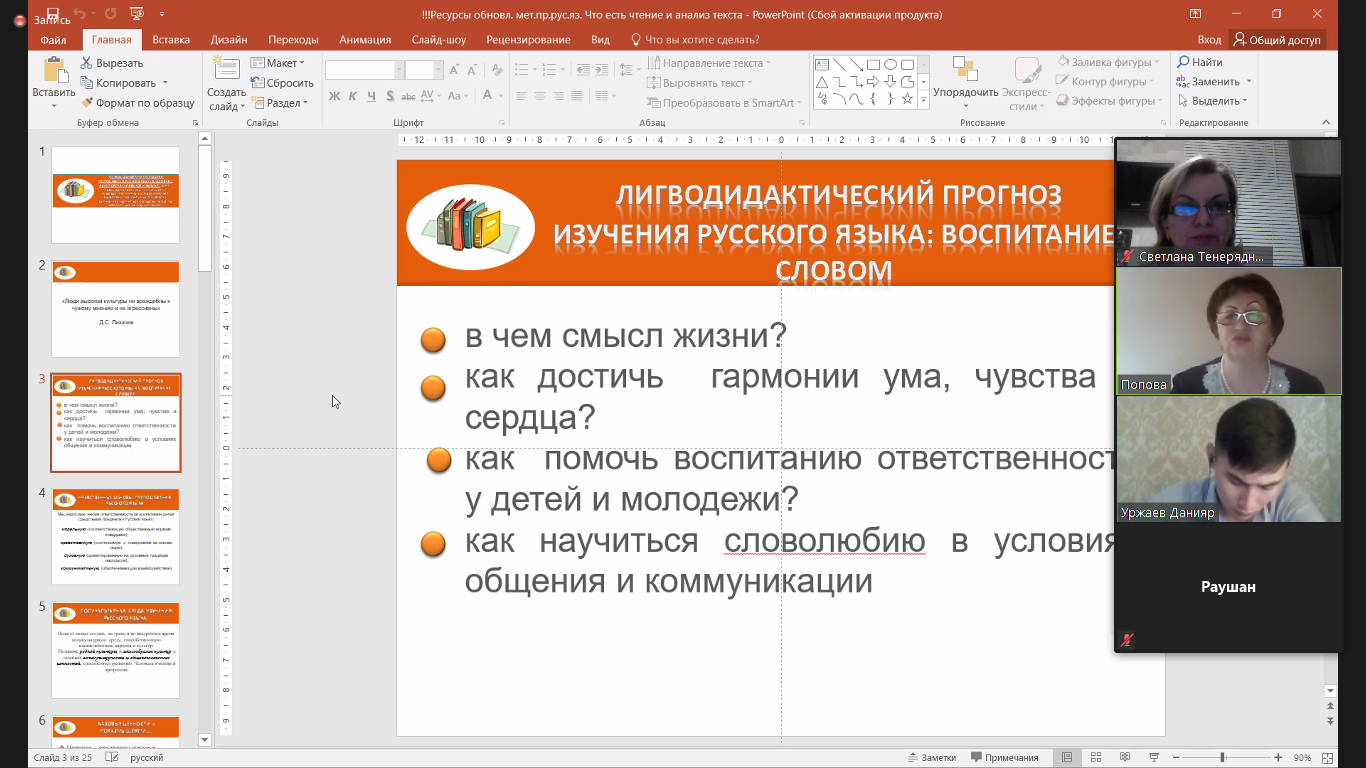Switch to the Анимация ribbon tab

[x=365, y=40]
